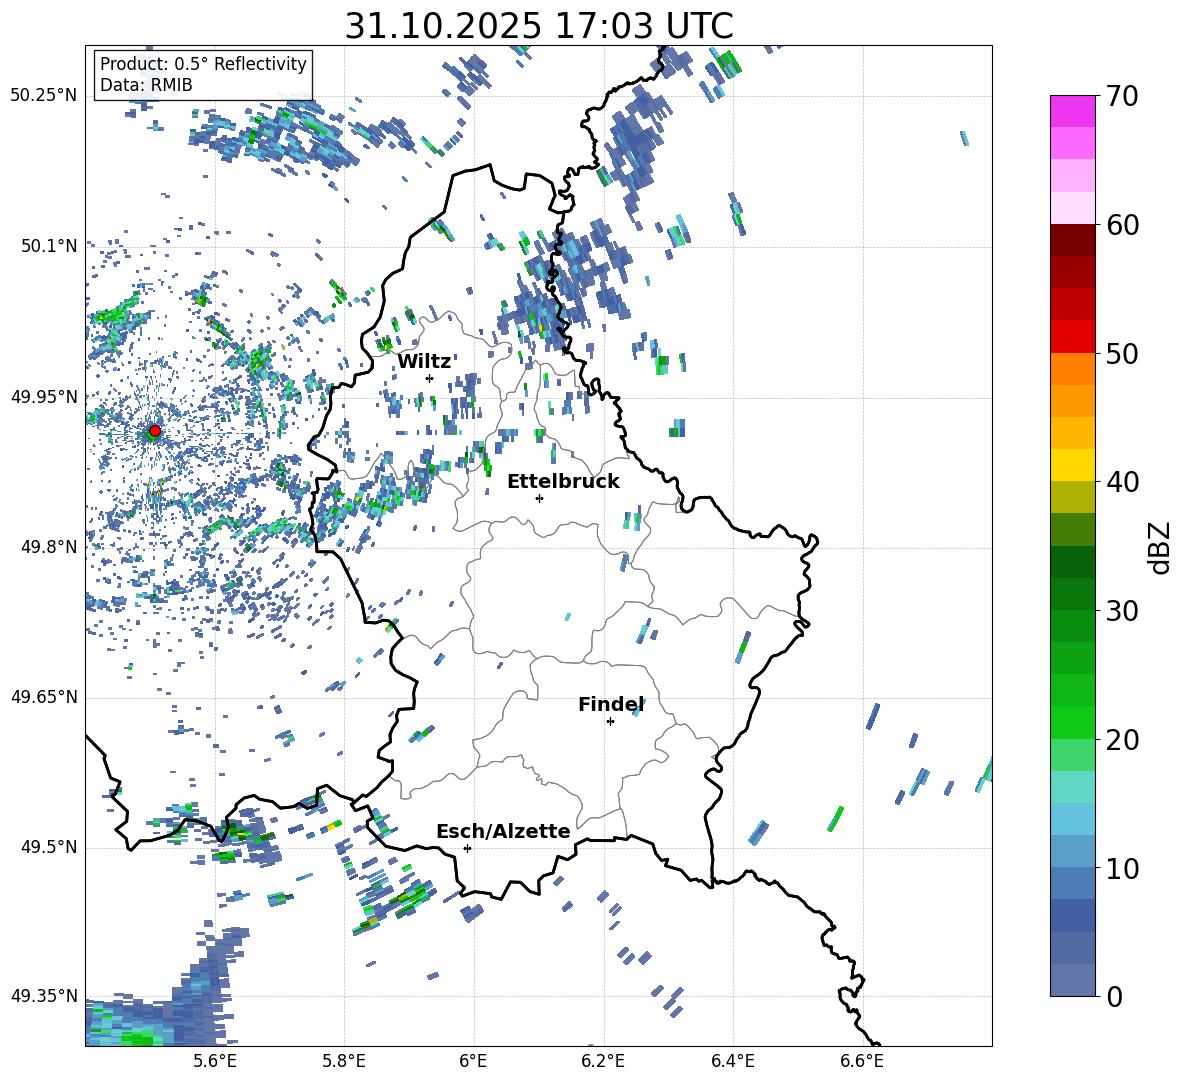Click the Findel city label
This screenshot has height=1081, width=1184.
point(611,704)
